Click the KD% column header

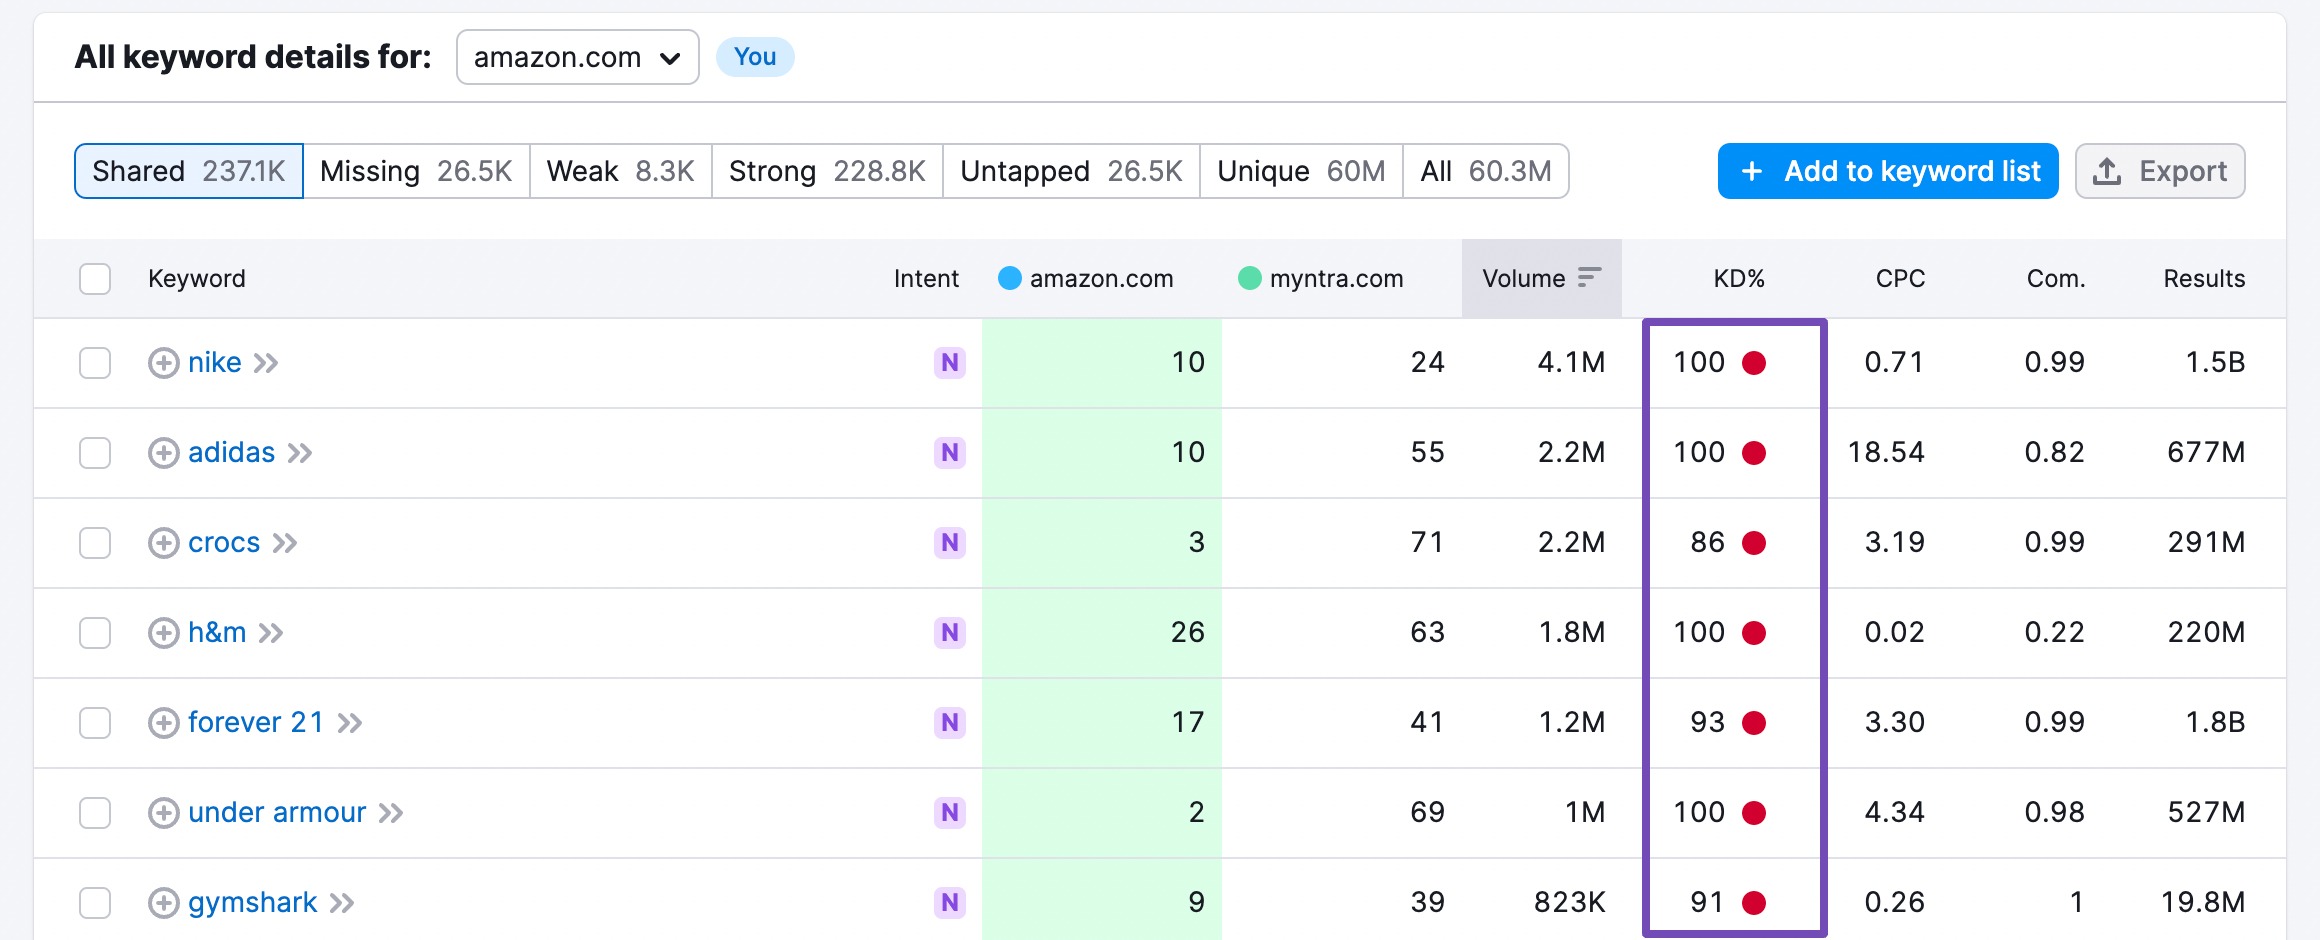[1739, 279]
